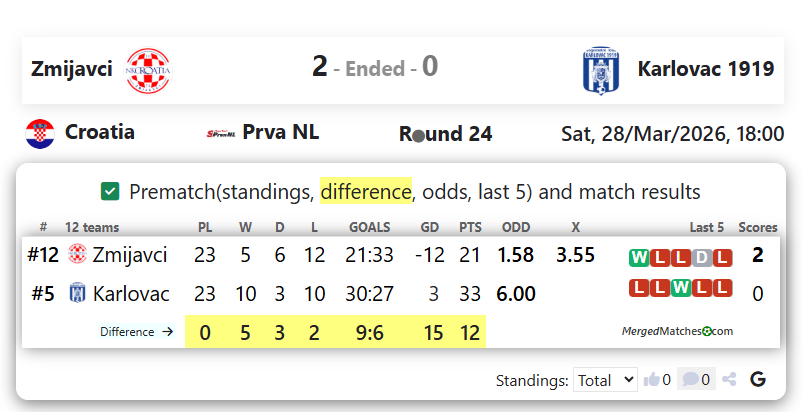Image resolution: width=803 pixels, height=412 pixels.
Task: Click the Round 24 label
Action: (445, 133)
